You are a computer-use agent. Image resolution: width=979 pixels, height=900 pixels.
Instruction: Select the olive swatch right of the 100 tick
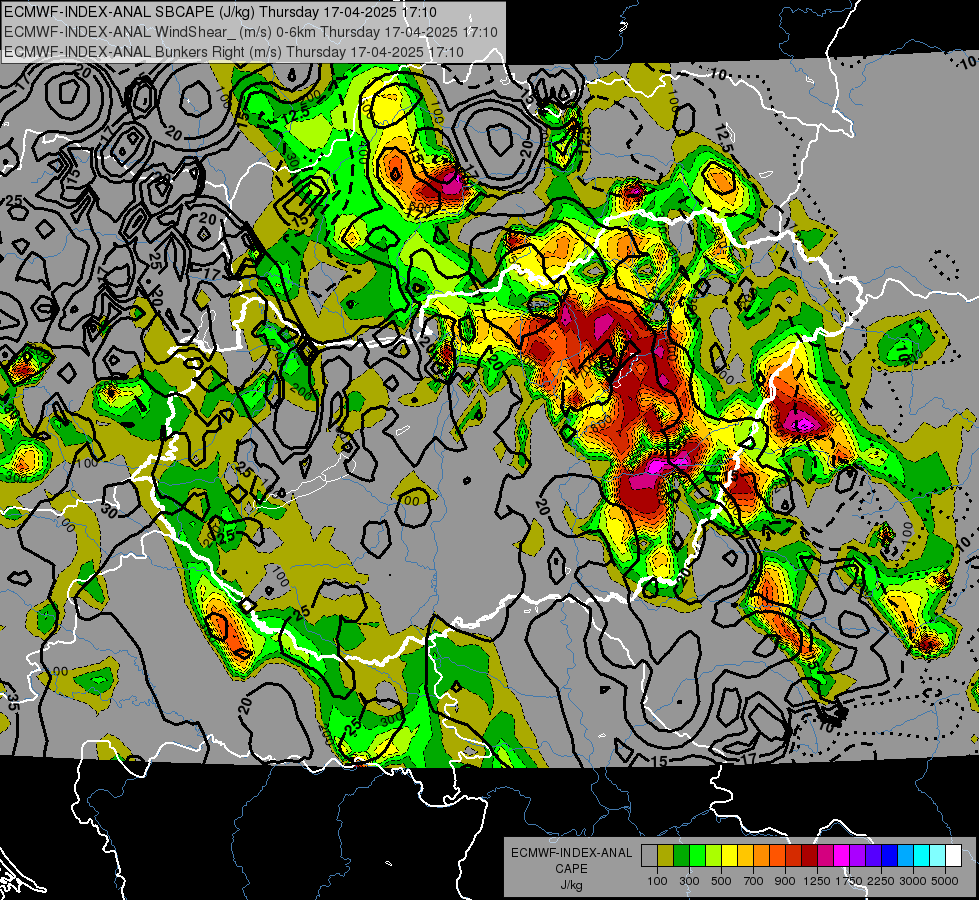click(665, 856)
